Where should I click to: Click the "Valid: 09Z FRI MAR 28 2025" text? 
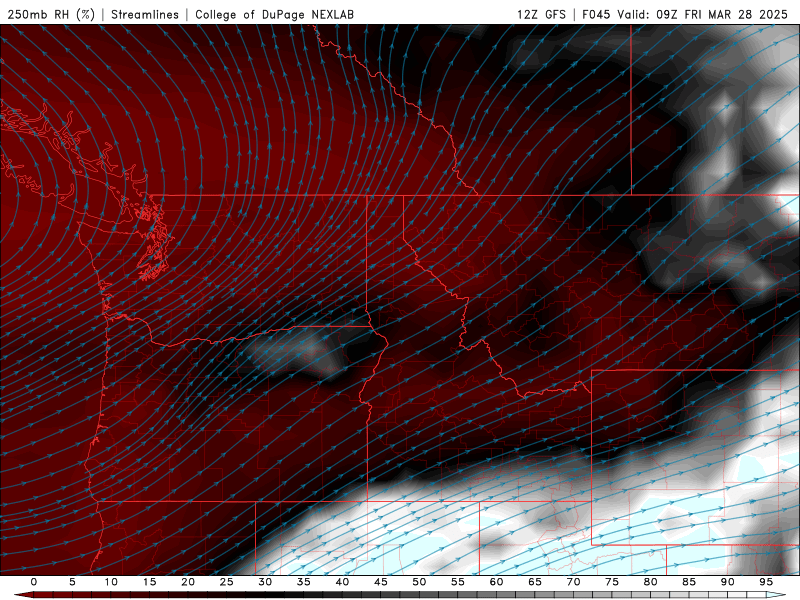click(703, 14)
